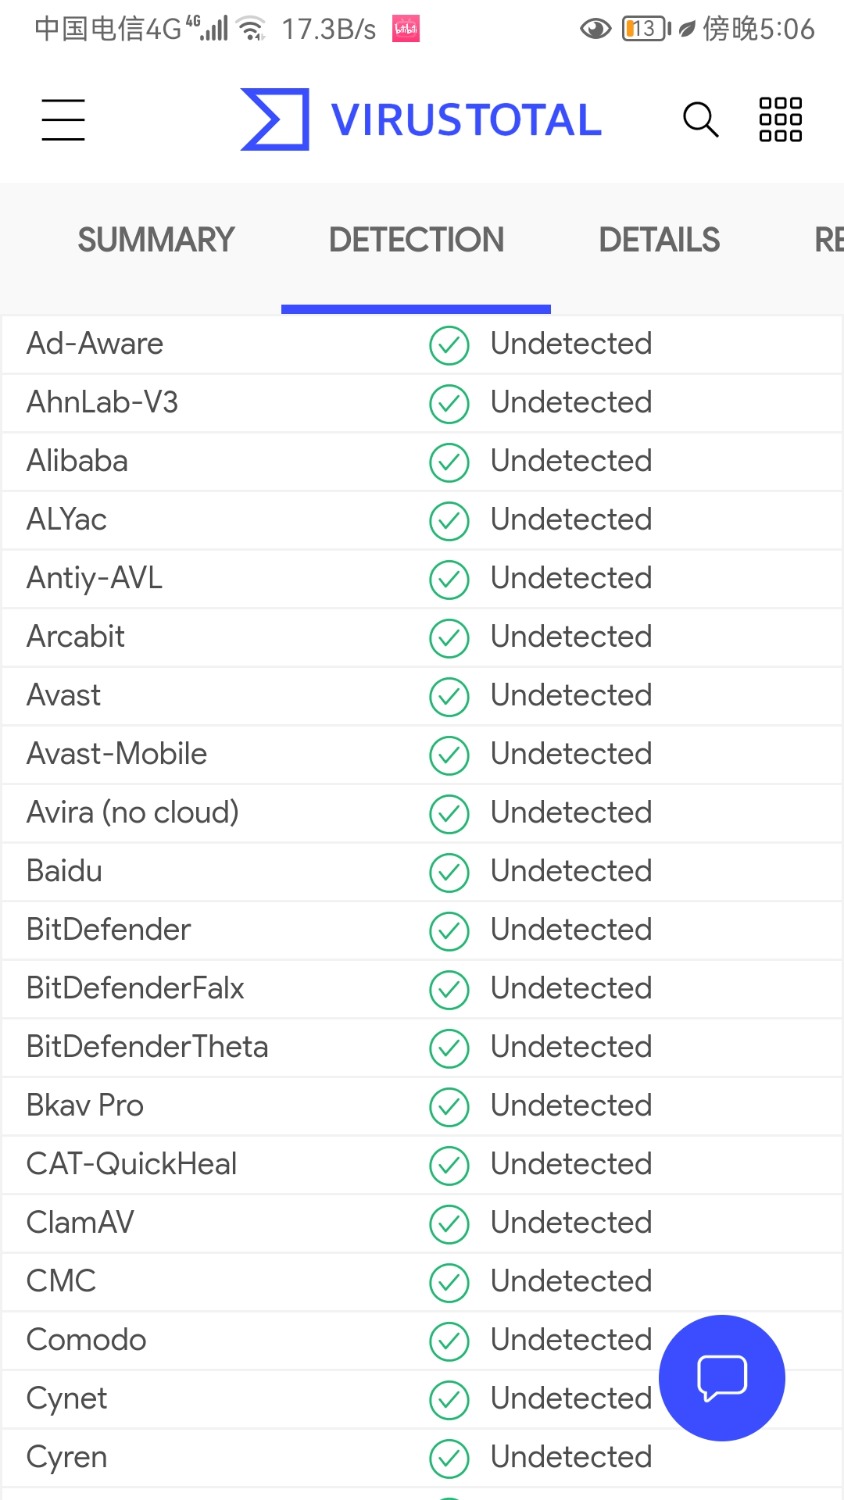Select the Alibaba engine row
The height and width of the screenshot is (1500, 844).
tap(422, 461)
